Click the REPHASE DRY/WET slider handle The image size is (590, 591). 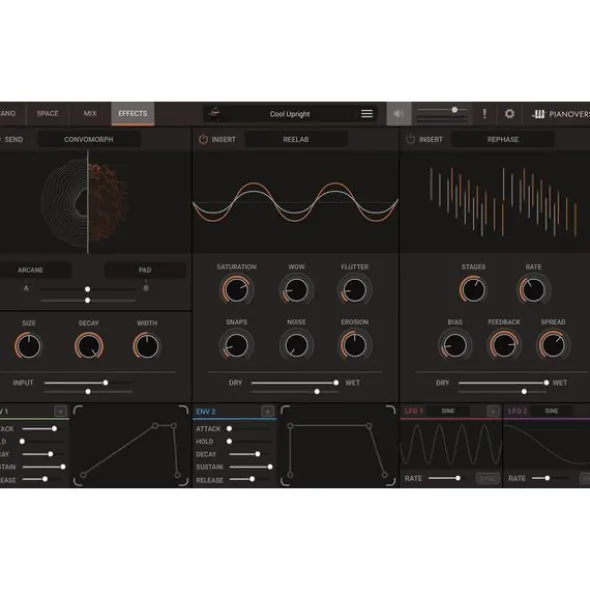click(x=546, y=383)
